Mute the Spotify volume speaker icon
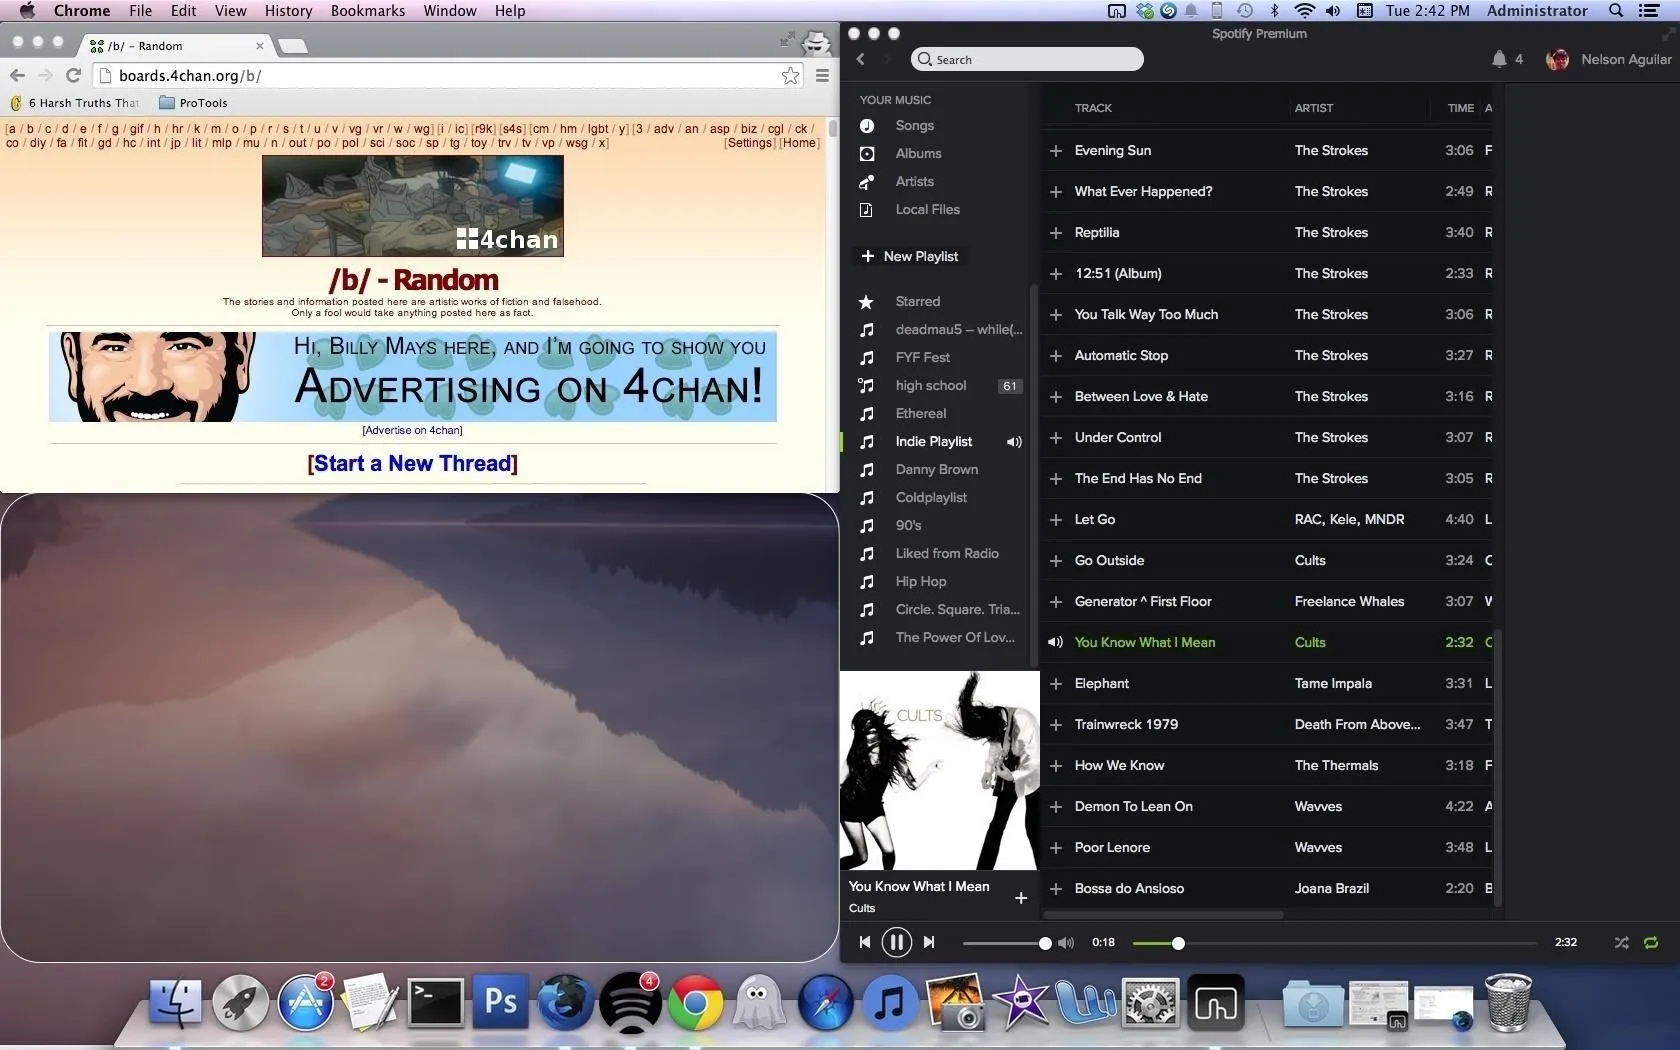Viewport: 1680px width, 1050px height. [1066, 942]
